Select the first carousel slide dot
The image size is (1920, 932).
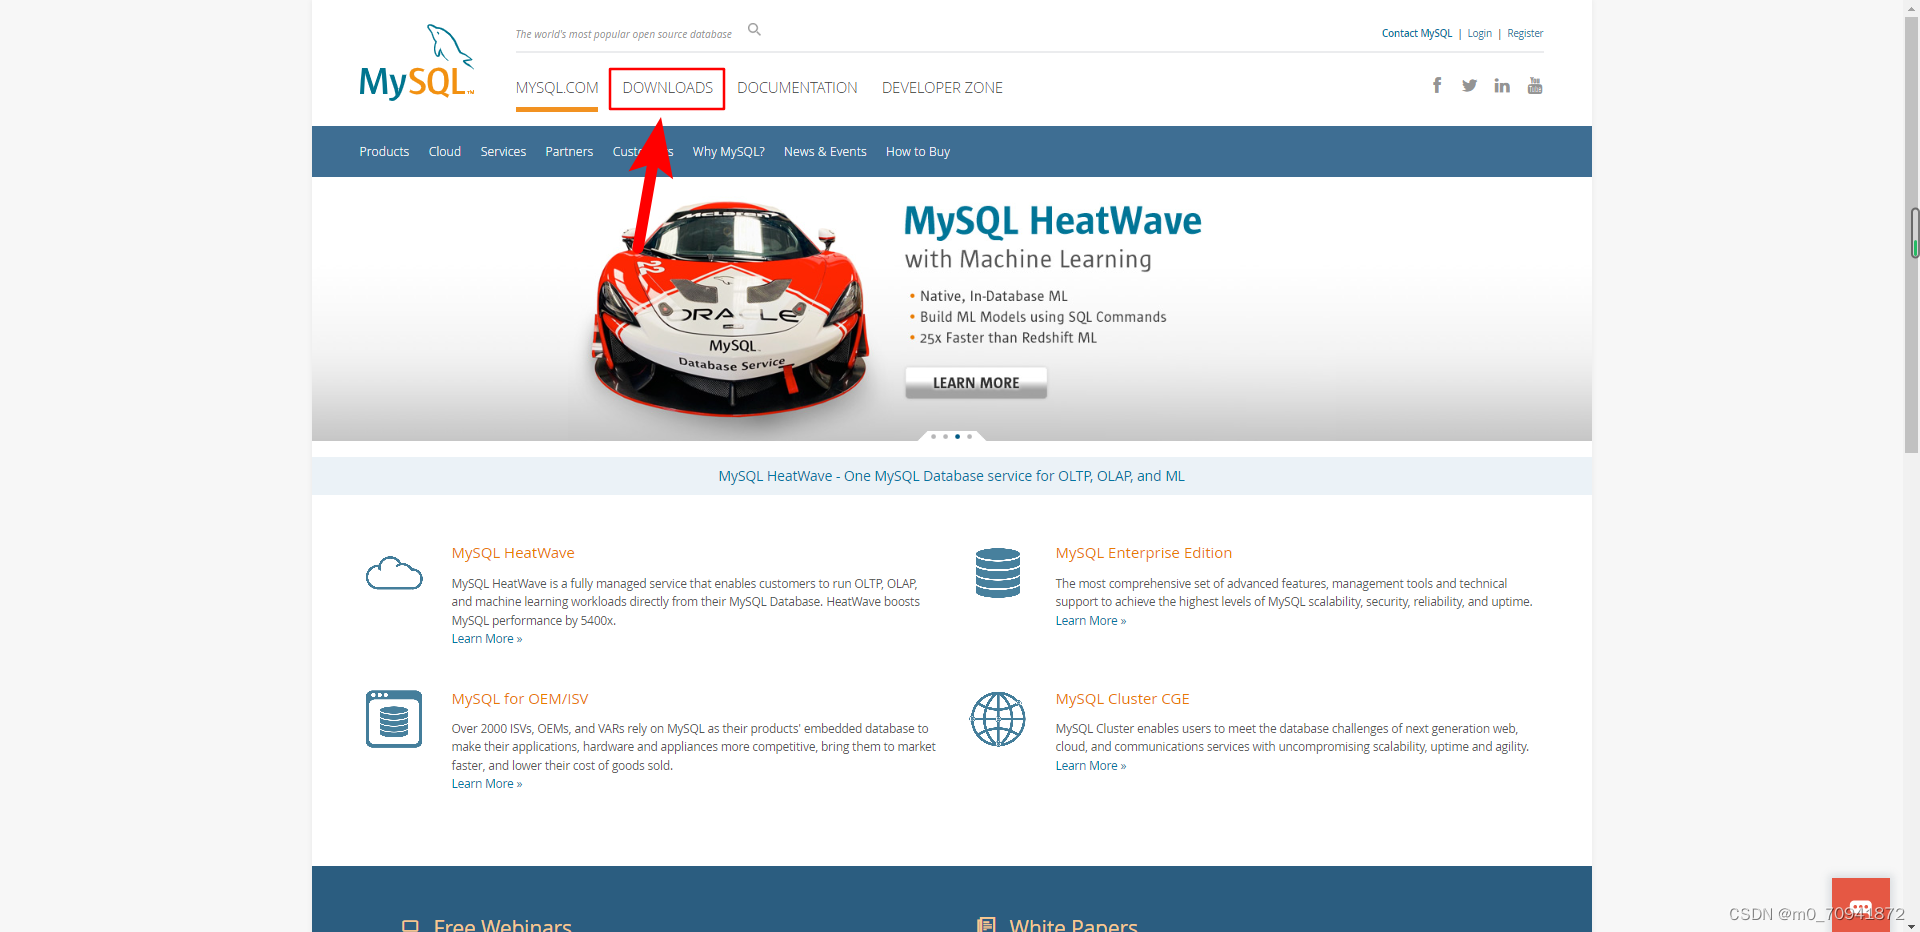(933, 437)
